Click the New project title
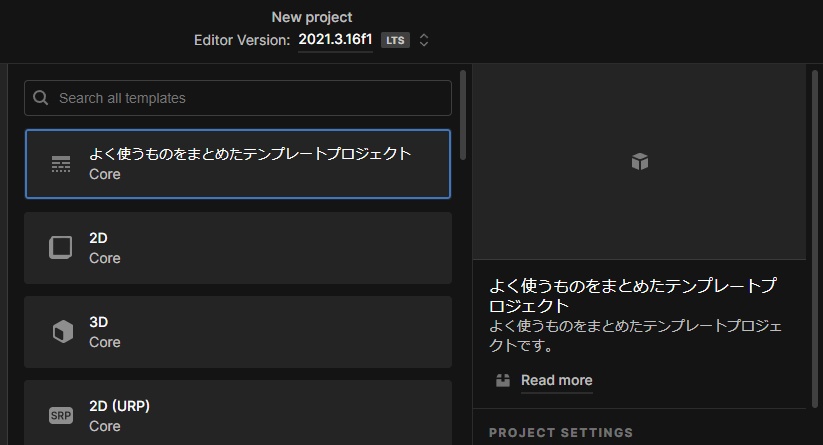This screenshot has width=823, height=445. (x=312, y=17)
